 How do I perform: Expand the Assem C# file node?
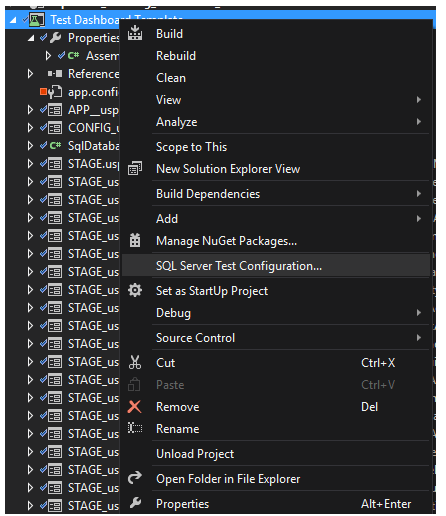tap(48, 56)
